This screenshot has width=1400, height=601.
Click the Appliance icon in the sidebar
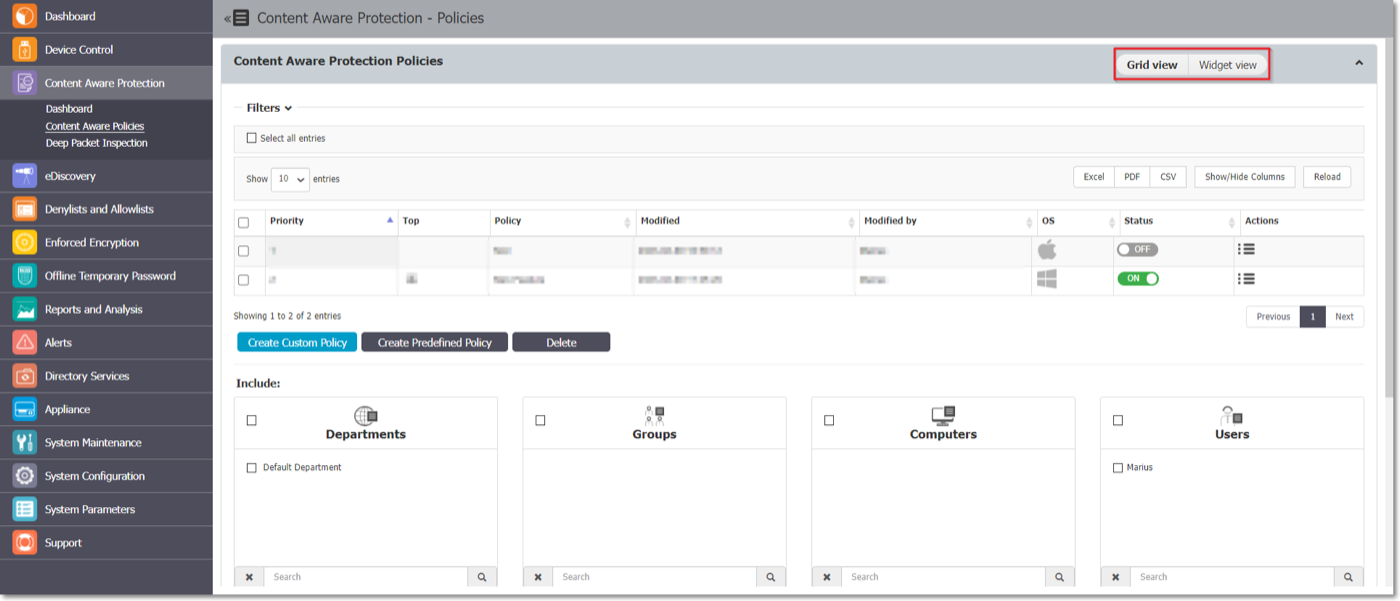[25, 410]
